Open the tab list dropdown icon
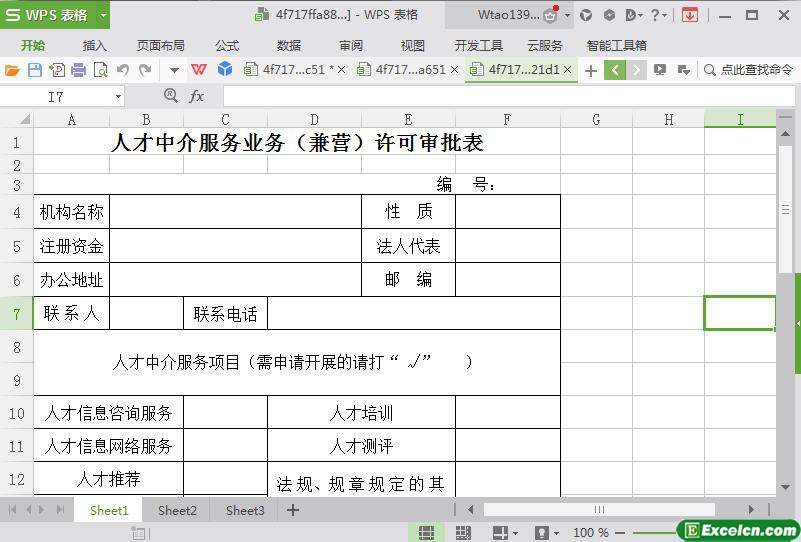 click(x=684, y=69)
